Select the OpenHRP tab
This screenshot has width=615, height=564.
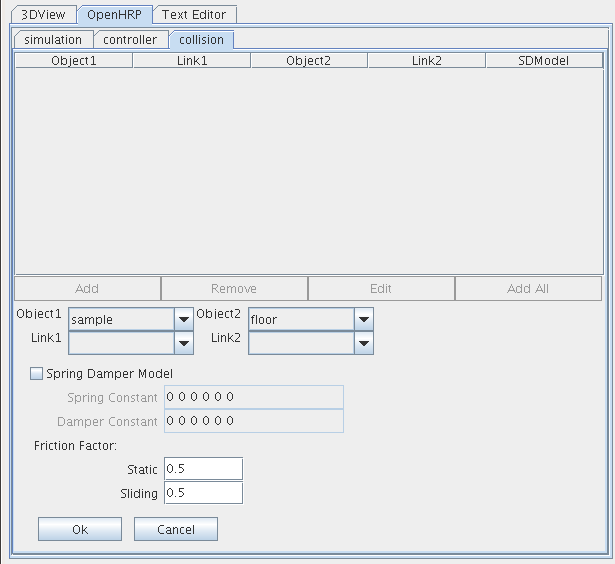114,15
